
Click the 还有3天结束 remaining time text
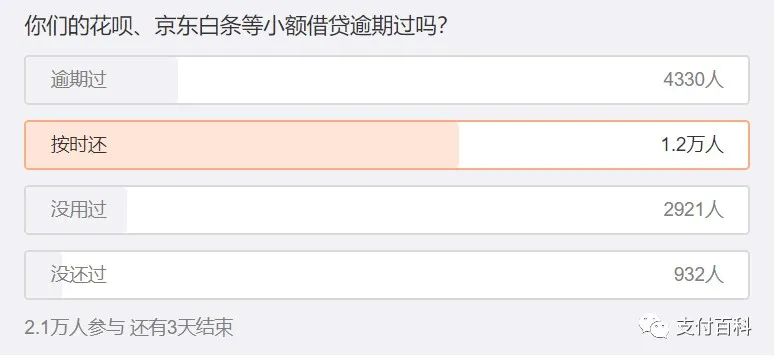tap(181, 328)
